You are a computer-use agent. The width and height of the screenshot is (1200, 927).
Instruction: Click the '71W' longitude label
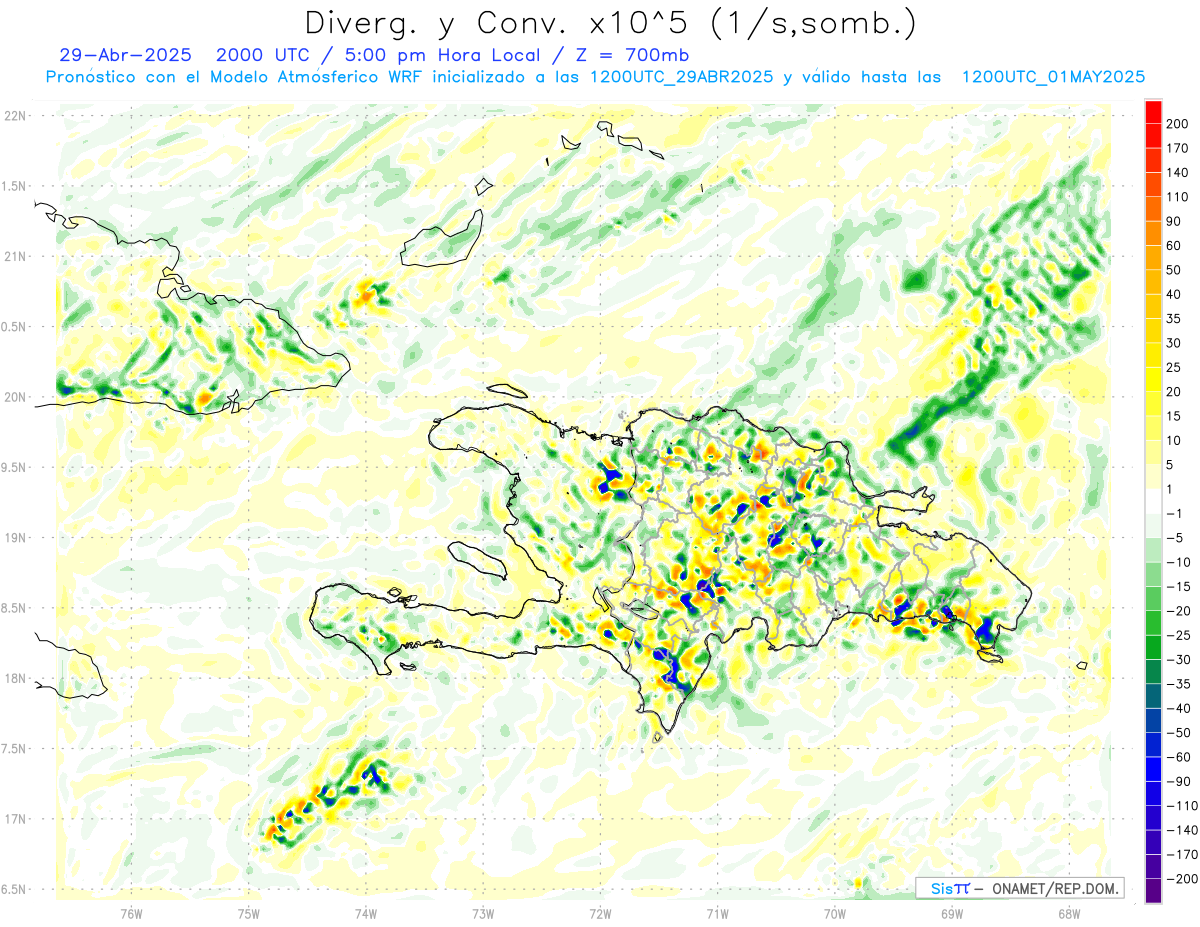point(717,913)
